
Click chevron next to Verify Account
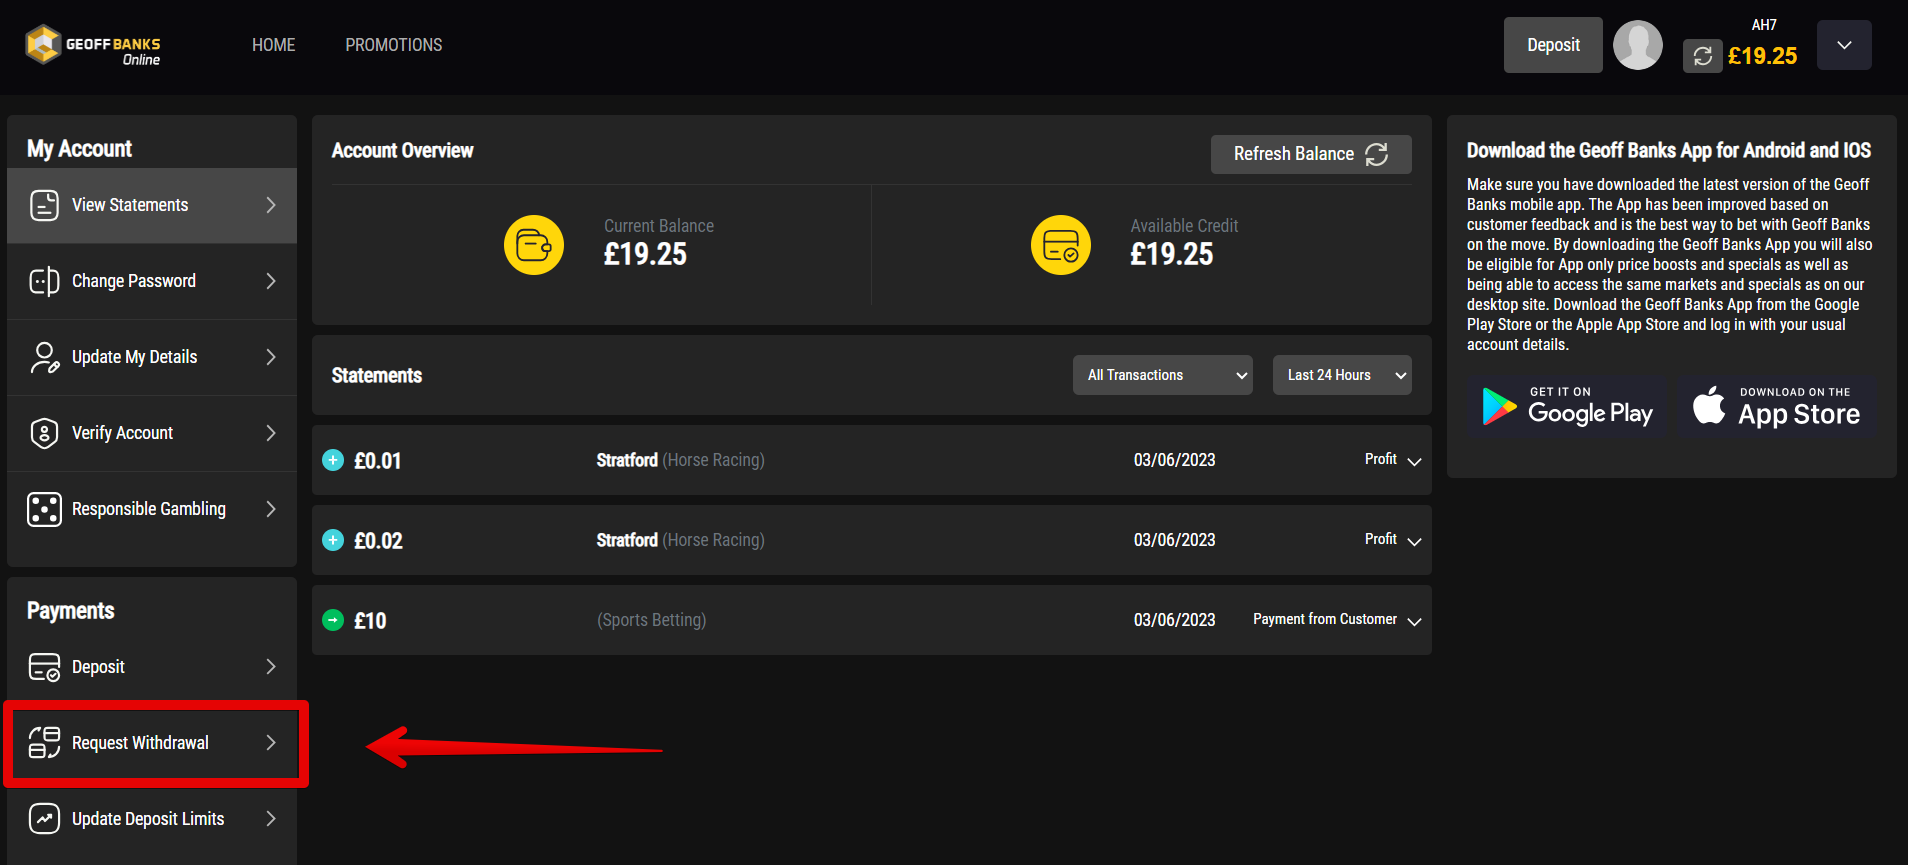tap(271, 433)
